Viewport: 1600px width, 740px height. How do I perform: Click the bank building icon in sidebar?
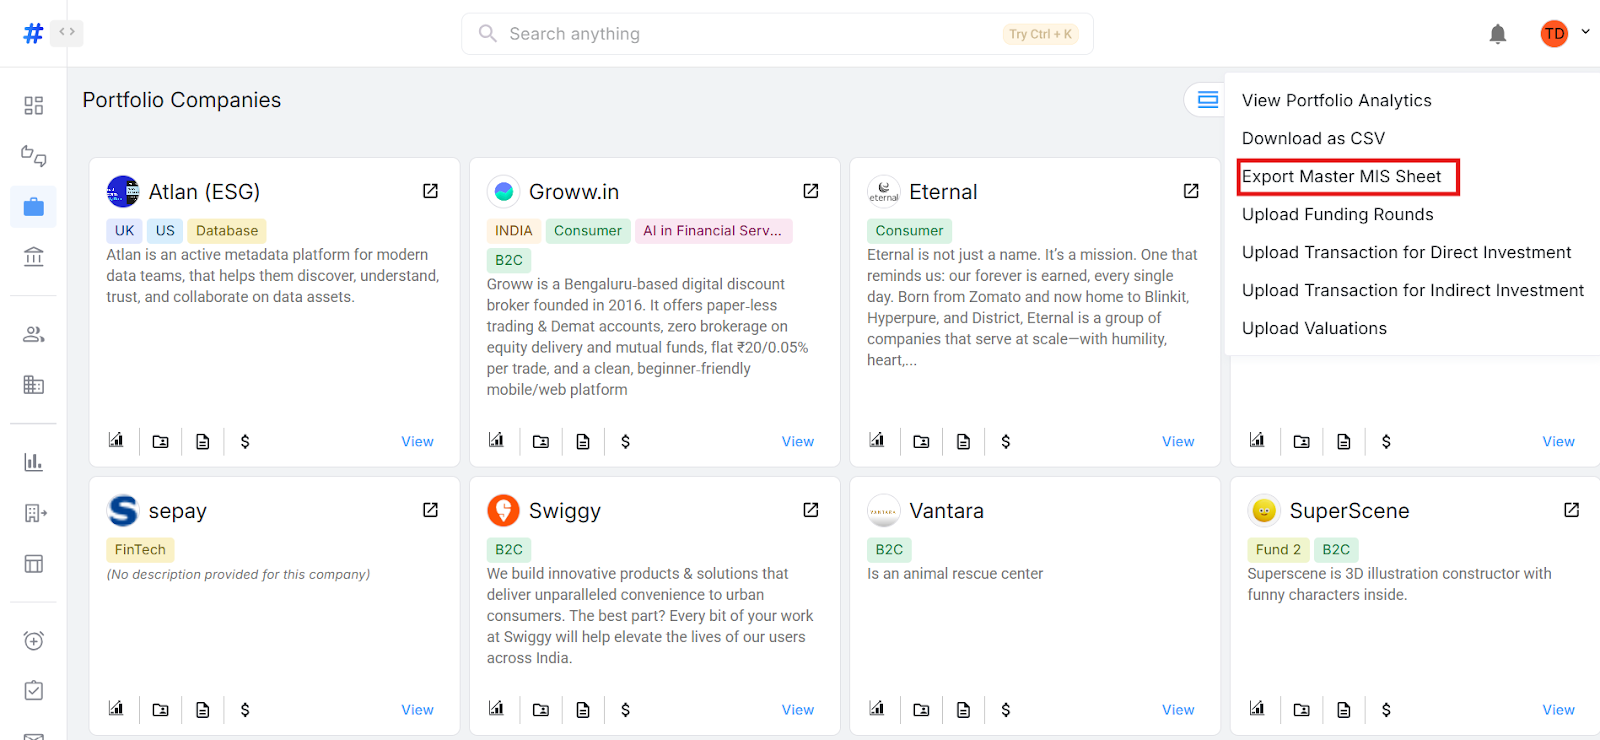click(33, 257)
